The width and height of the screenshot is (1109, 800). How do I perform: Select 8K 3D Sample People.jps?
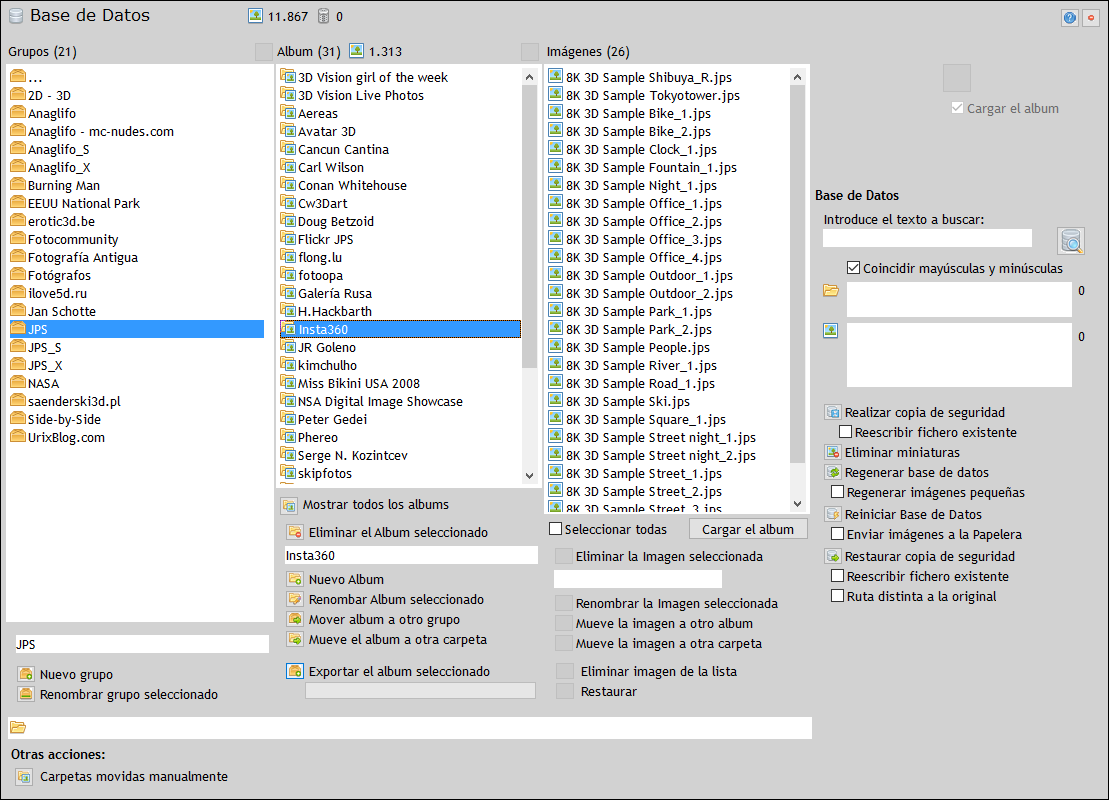(637, 348)
